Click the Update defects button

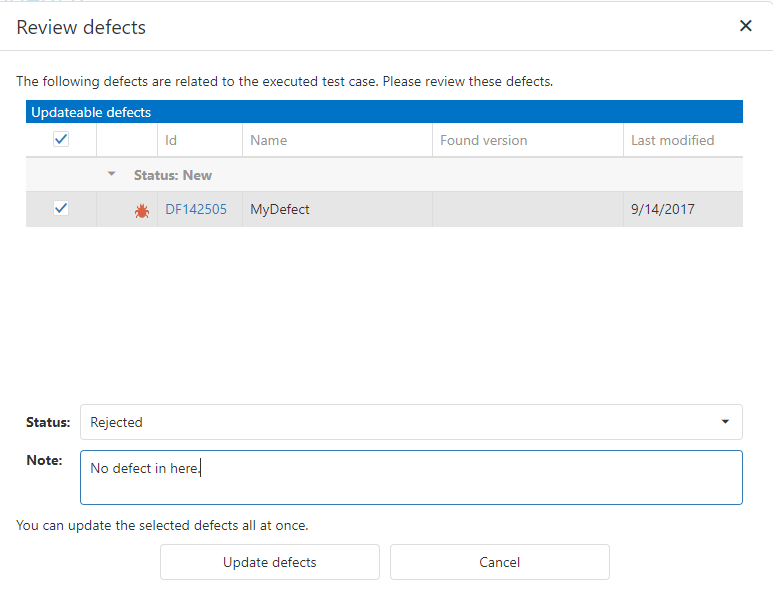pos(270,562)
